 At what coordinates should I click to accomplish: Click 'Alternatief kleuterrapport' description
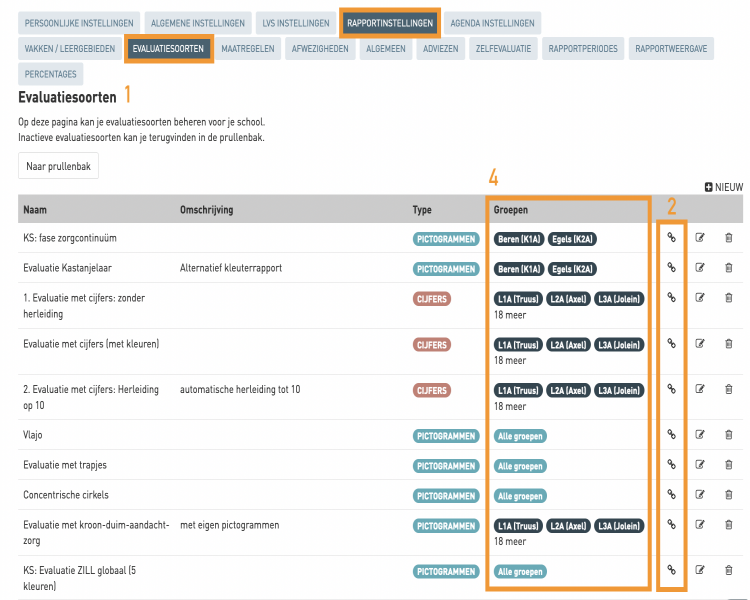coord(231,268)
